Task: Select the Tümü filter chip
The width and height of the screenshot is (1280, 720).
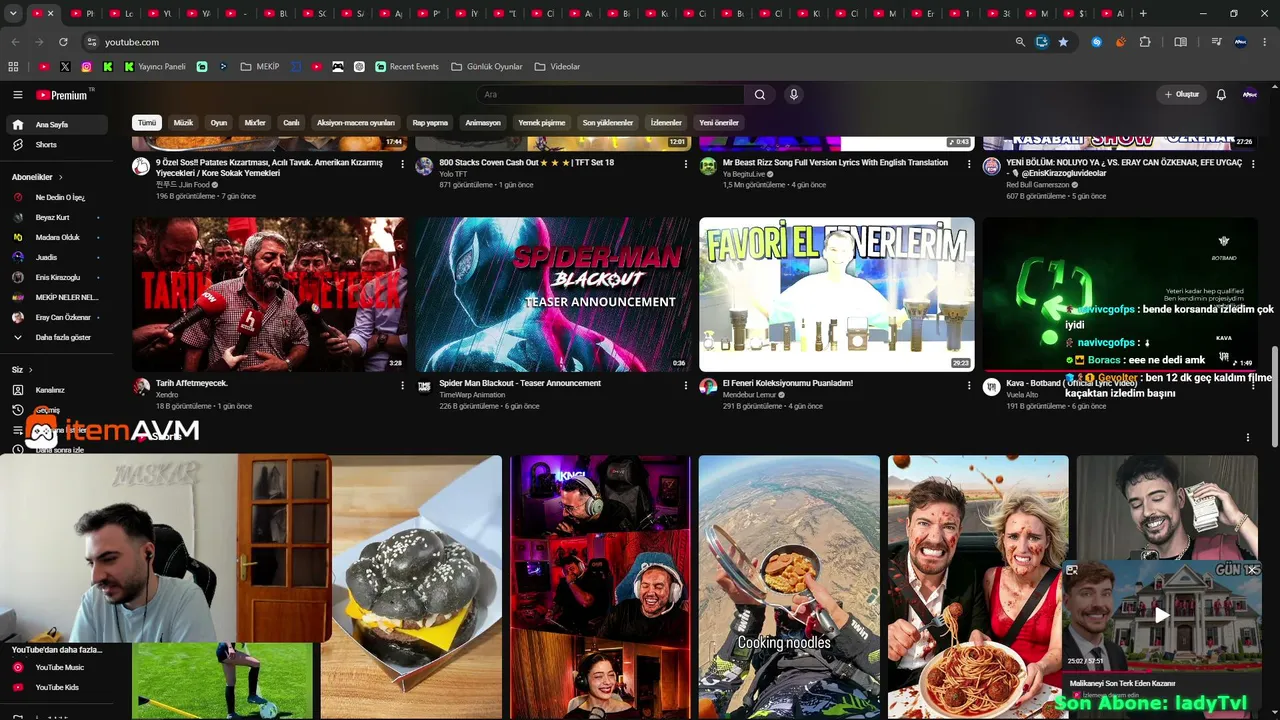Action: tap(147, 123)
